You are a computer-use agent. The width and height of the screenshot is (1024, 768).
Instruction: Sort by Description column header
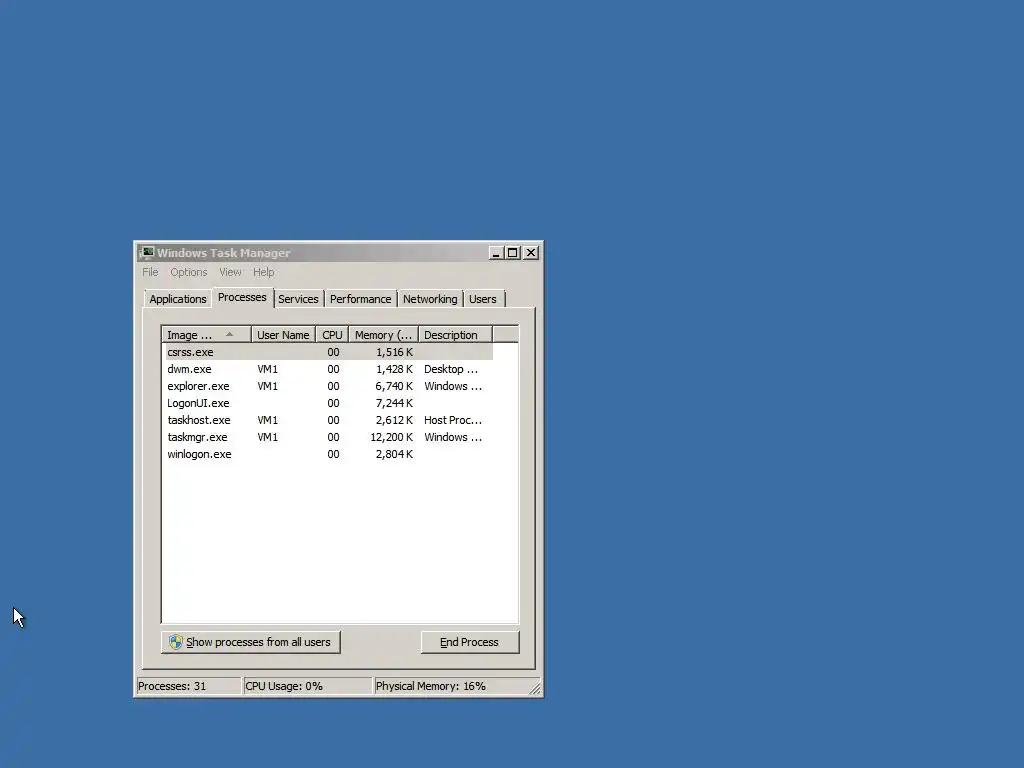click(x=455, y=335)
